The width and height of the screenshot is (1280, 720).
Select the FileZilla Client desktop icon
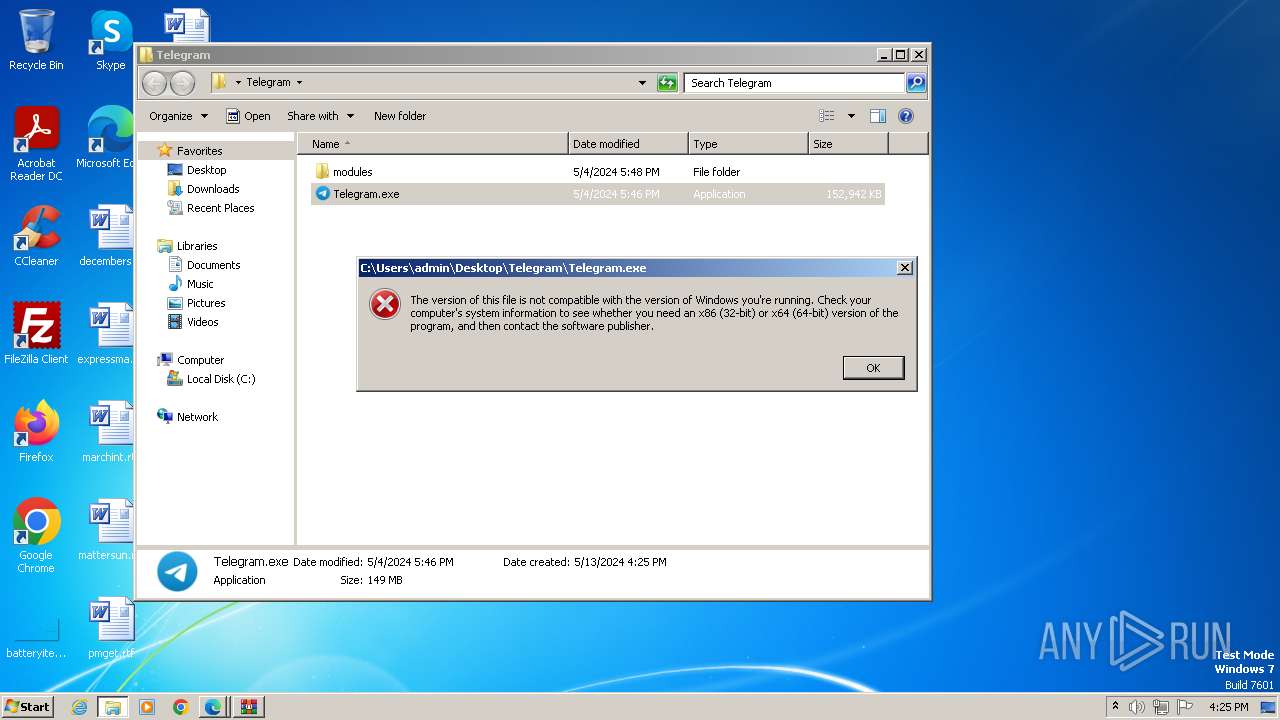click(36, 334)
